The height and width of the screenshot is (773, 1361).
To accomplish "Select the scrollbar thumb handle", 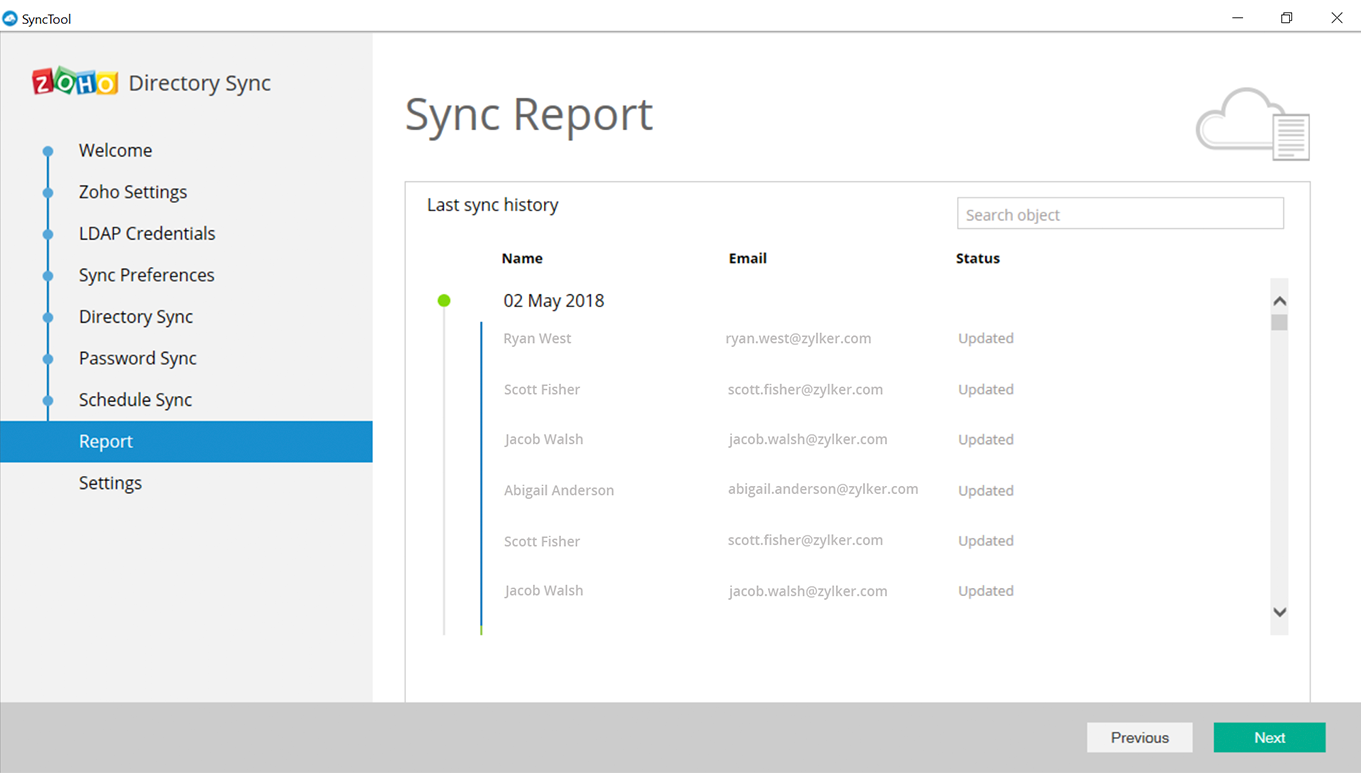I will pyautogui.click(x=1279, y=322).
